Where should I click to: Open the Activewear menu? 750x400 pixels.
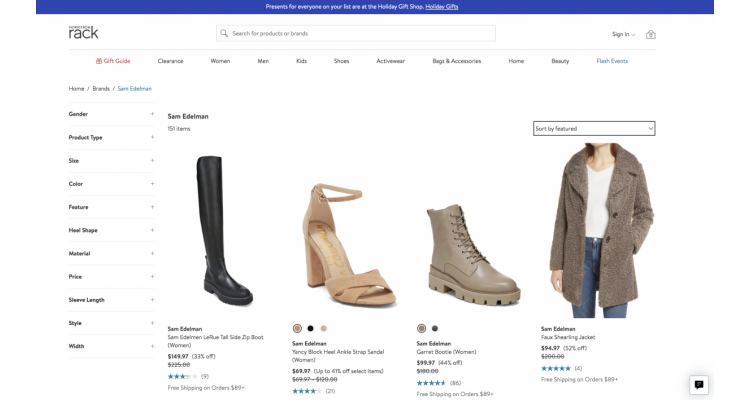coord(390,61)
